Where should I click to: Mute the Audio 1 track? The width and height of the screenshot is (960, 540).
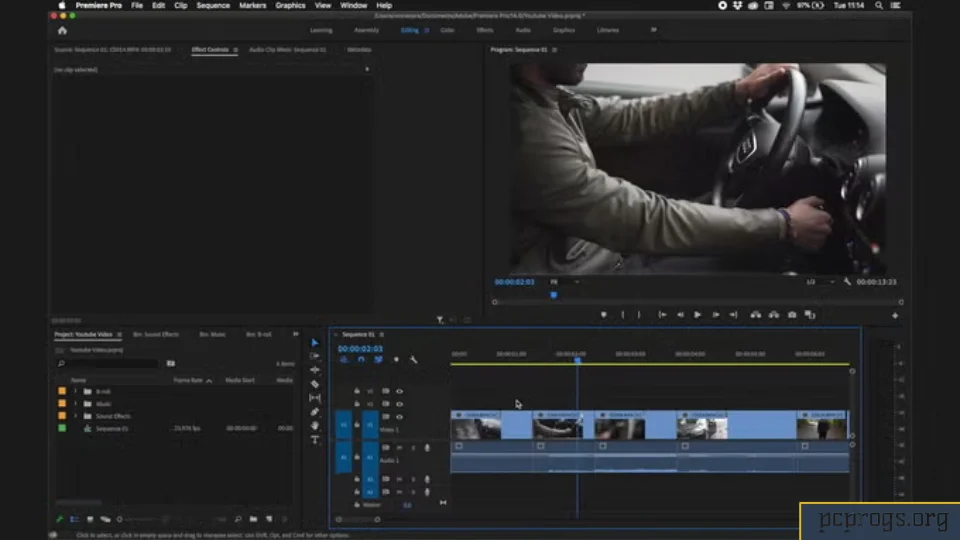click(400, 448)
